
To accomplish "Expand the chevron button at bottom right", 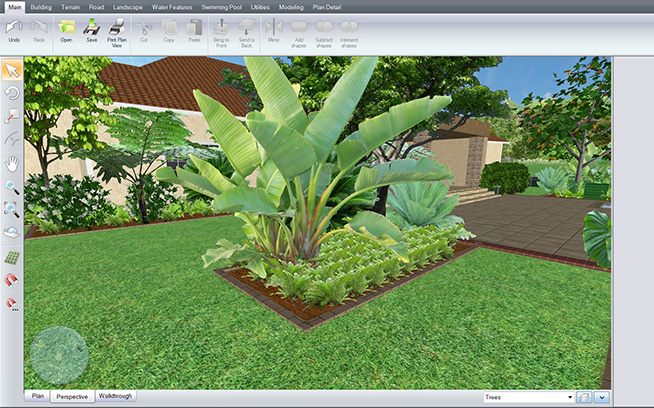I will point(602,397).
